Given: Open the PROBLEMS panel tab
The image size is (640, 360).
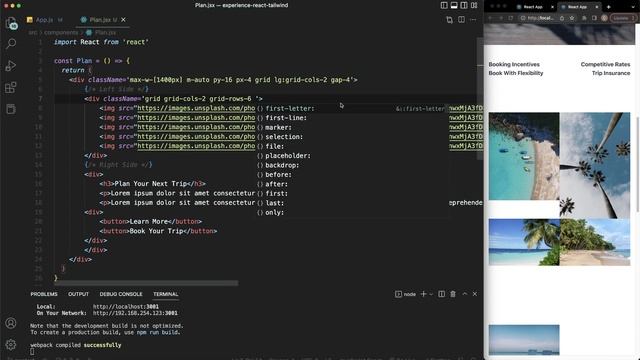Looking at the screenshot, I should pyautogui.click(x=44, y=294).
